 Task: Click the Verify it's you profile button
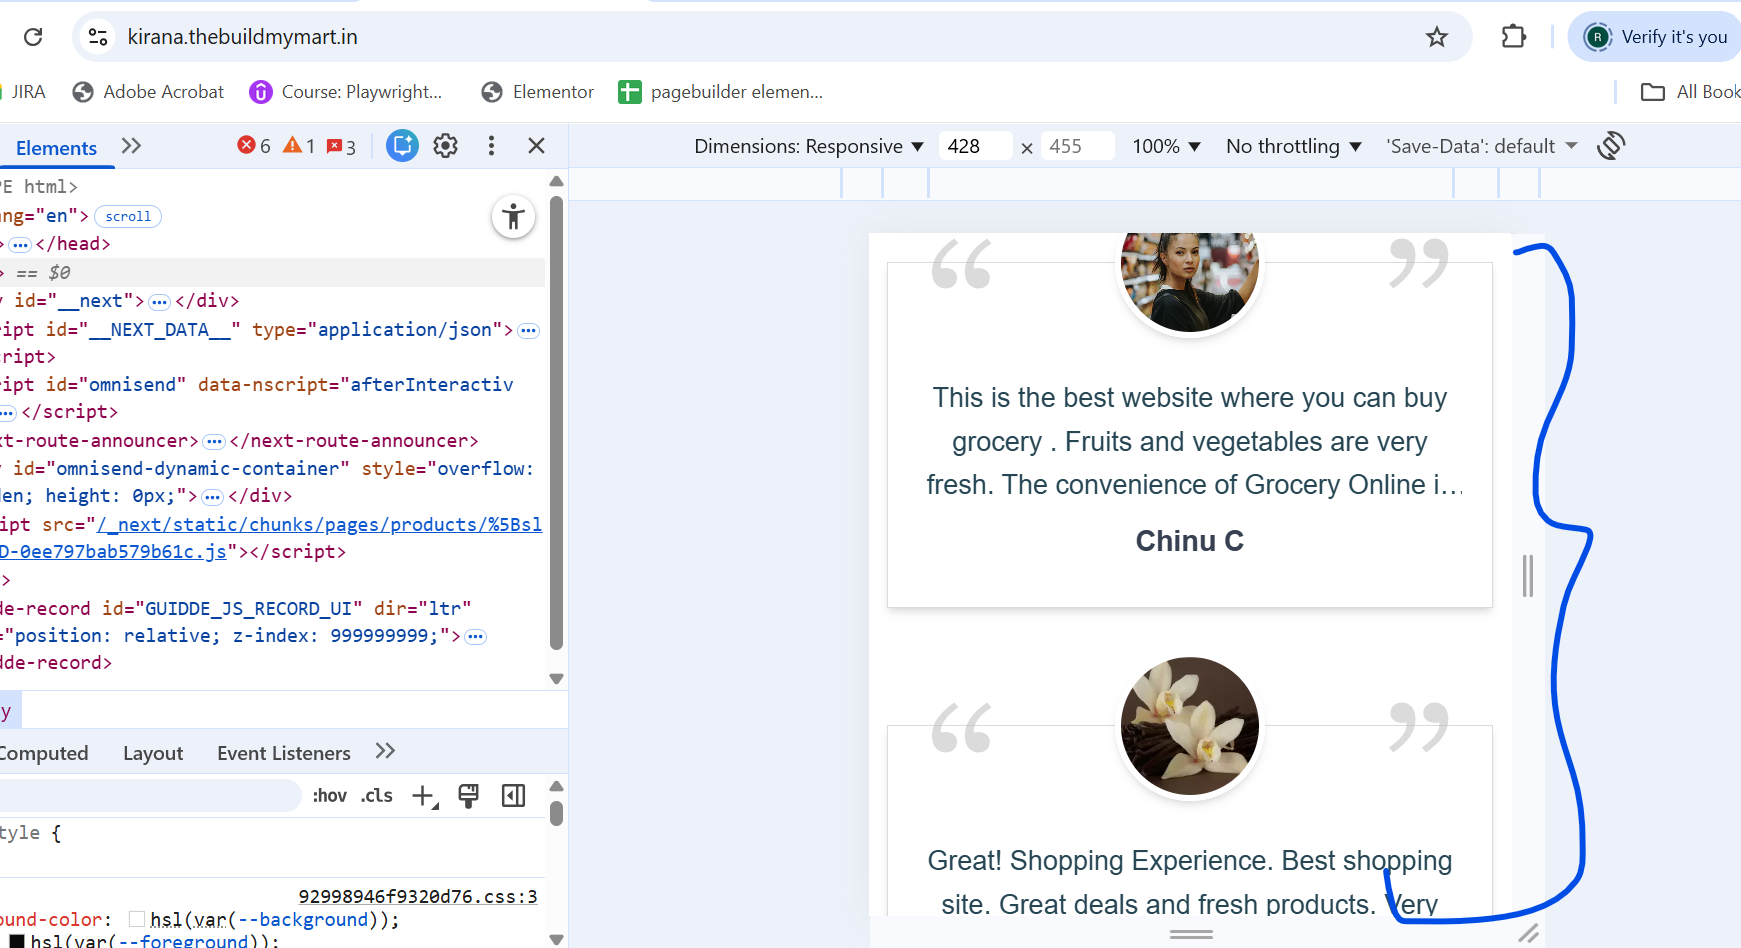tap(1655, 37)
